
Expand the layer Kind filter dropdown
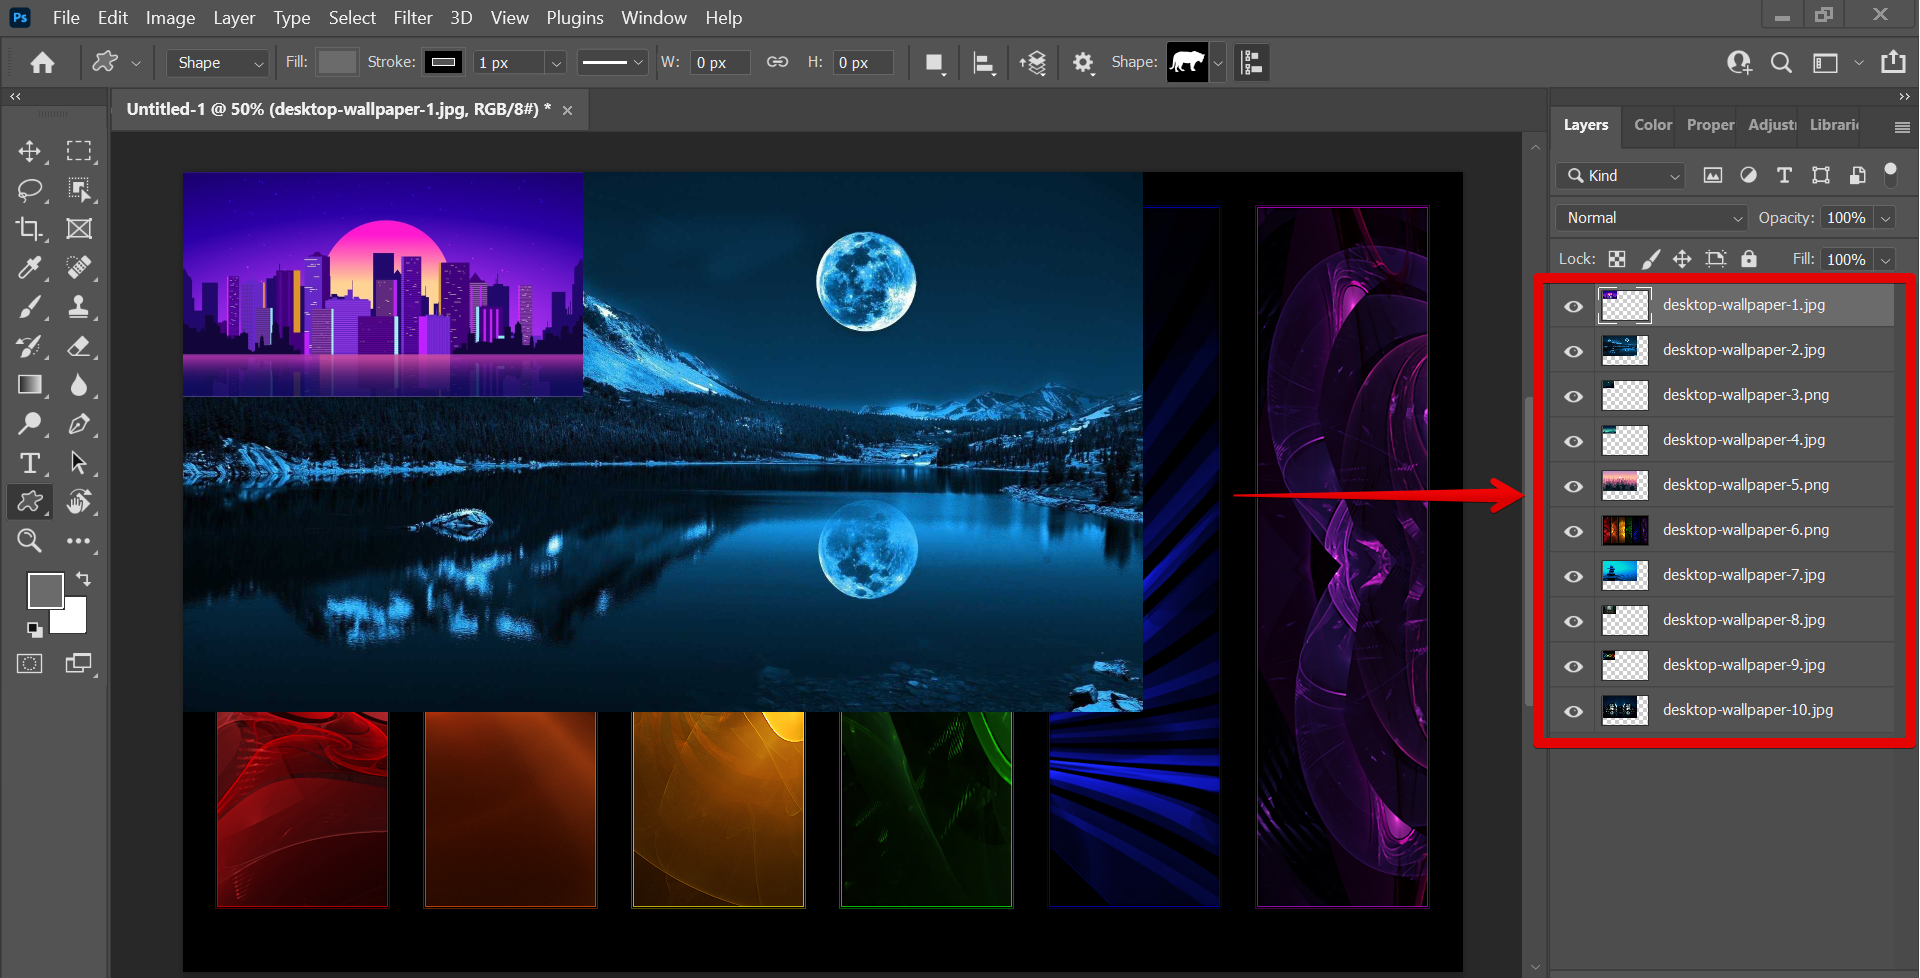(x=1622, y=176)
